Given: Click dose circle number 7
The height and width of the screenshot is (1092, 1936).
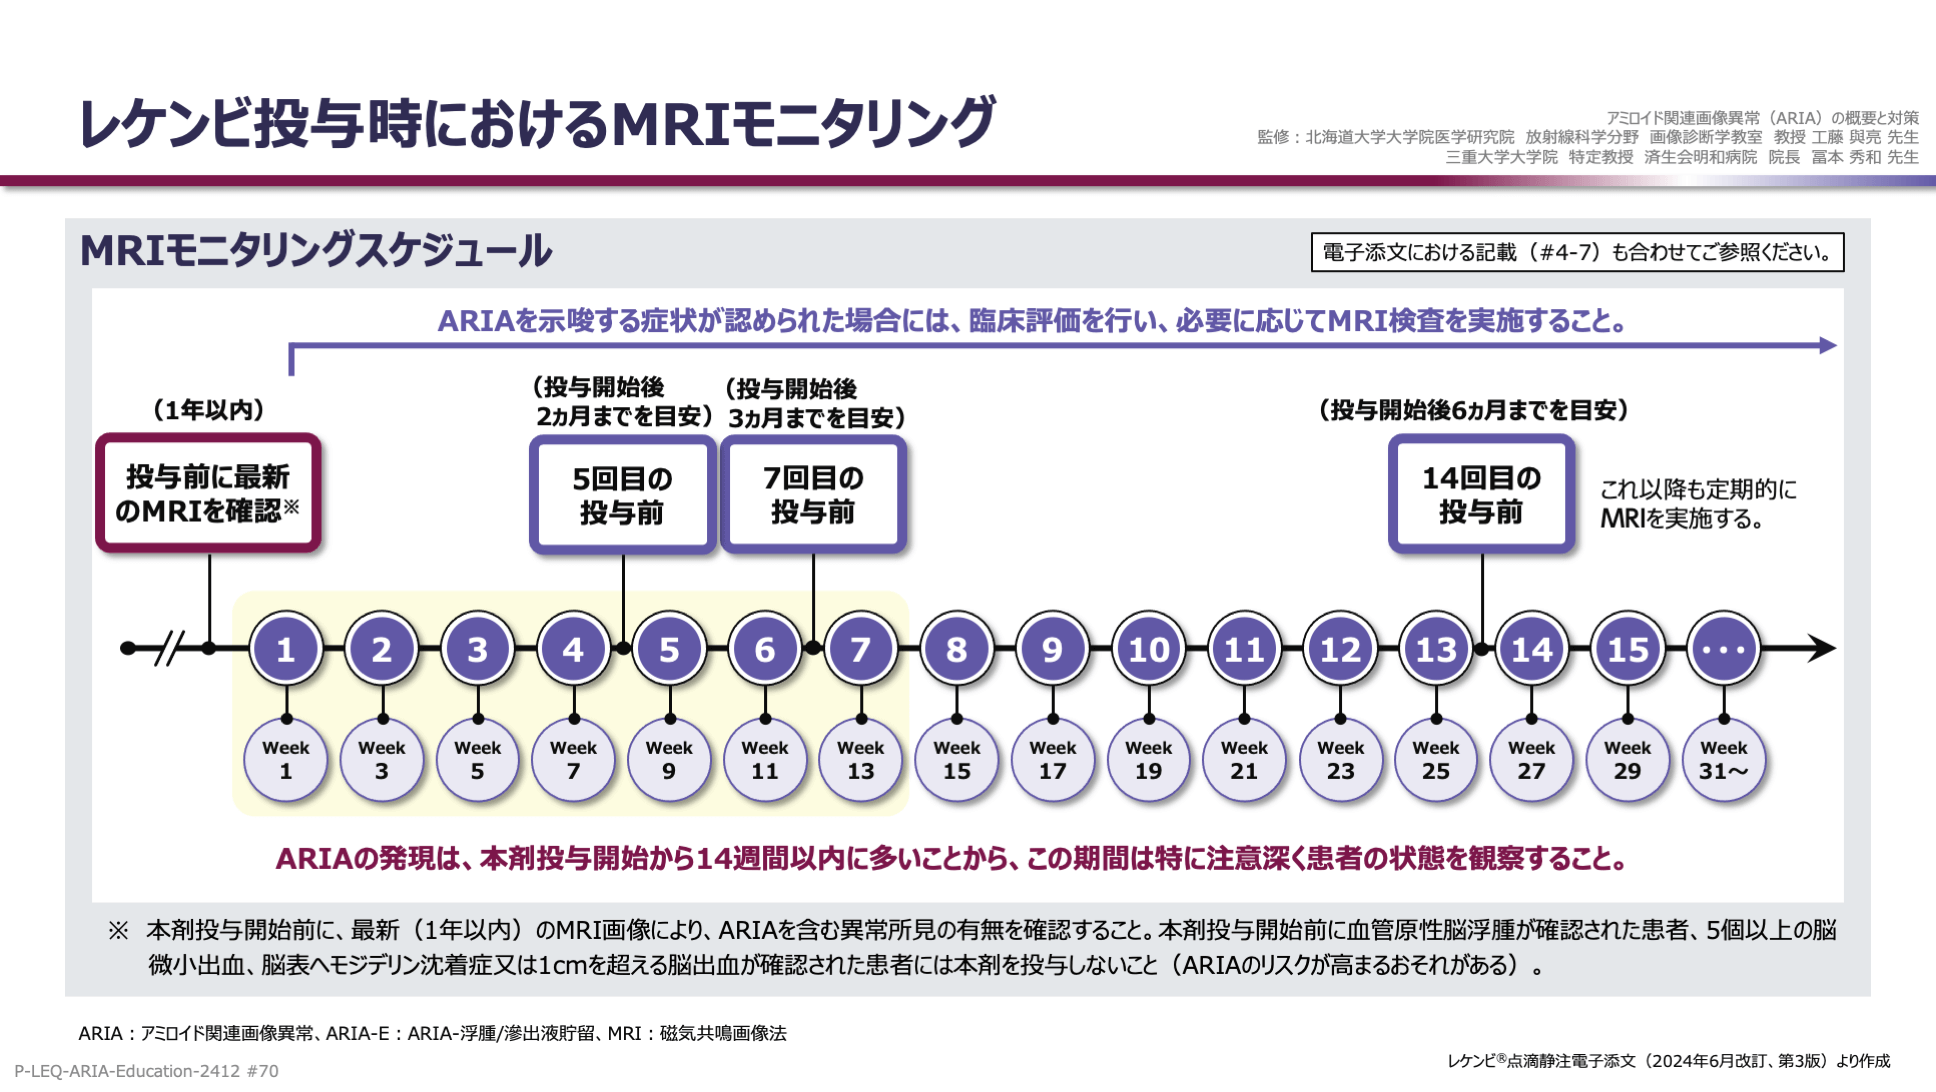Looking at the screenshot, I should click(860, 649).
